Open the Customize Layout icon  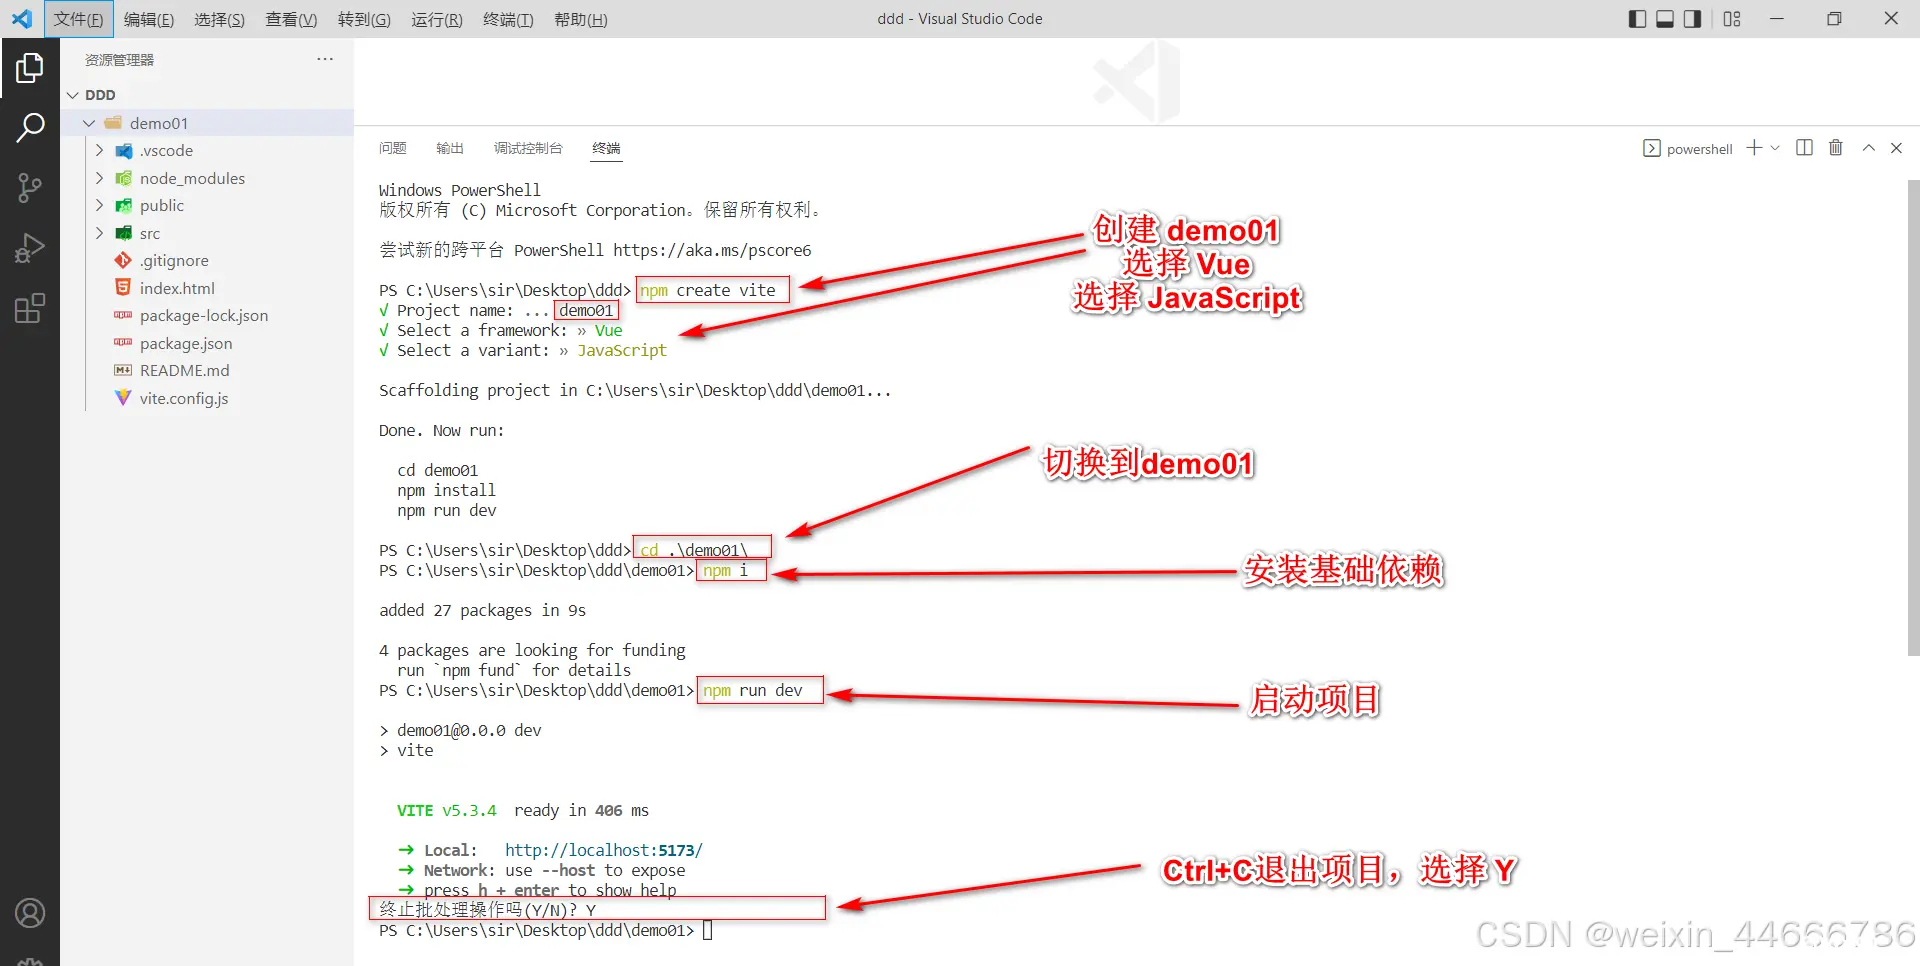coord(1733,19)
